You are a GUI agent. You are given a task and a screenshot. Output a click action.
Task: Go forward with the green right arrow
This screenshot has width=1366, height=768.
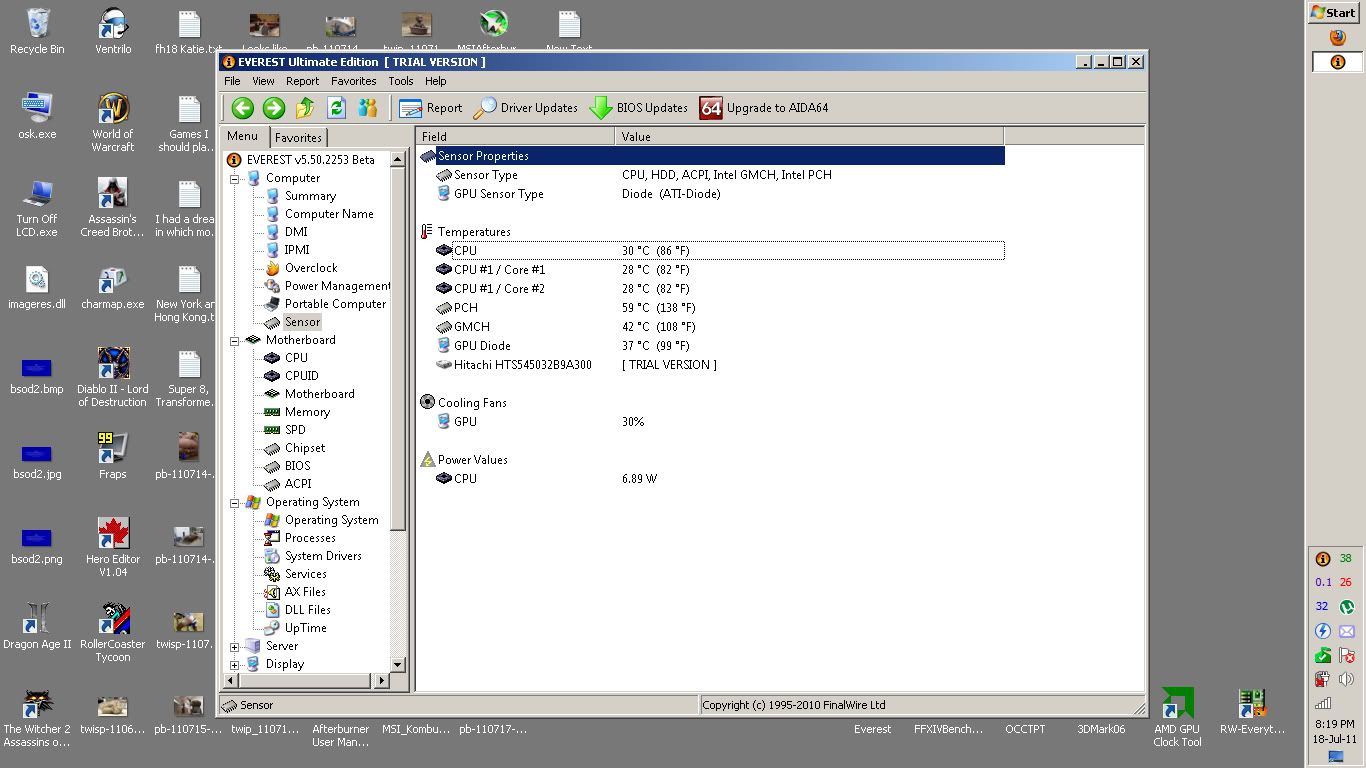[274, 108]
